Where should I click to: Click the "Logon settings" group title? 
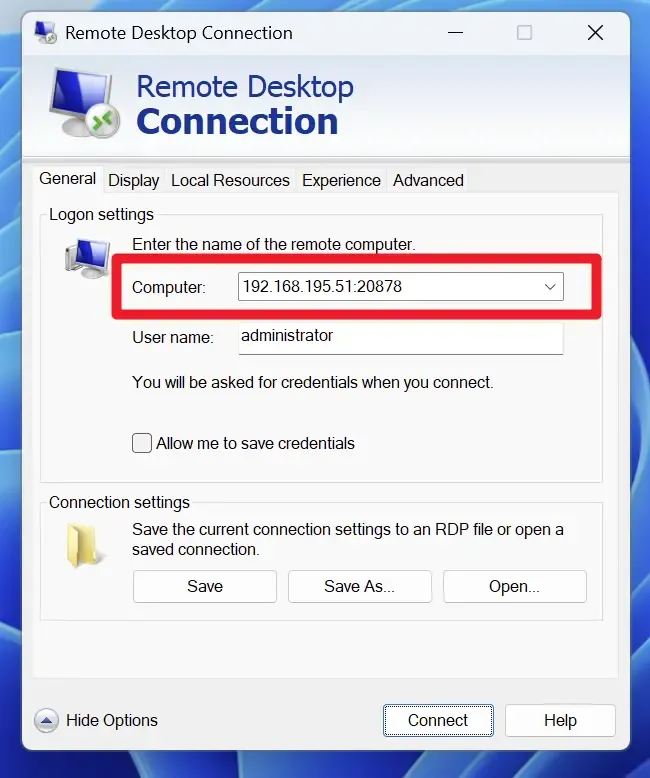[x=101, y=214]
